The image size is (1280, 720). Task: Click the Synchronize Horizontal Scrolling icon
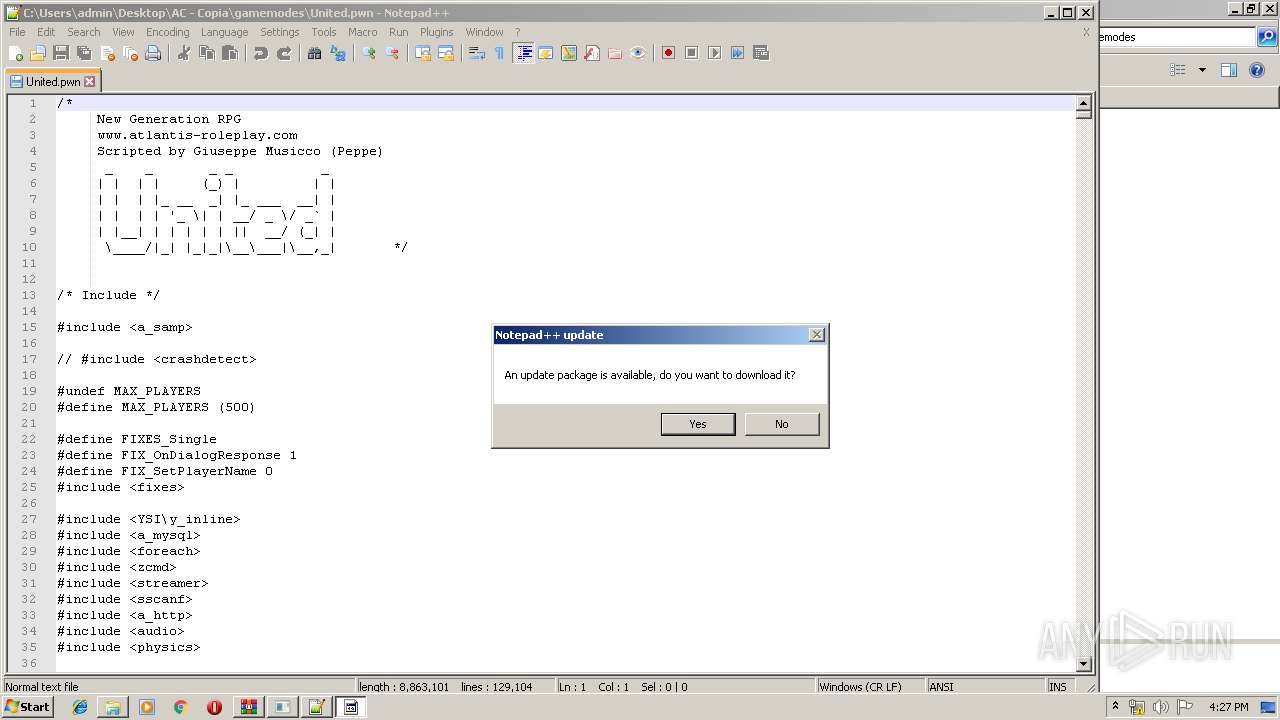click(446, 53)
